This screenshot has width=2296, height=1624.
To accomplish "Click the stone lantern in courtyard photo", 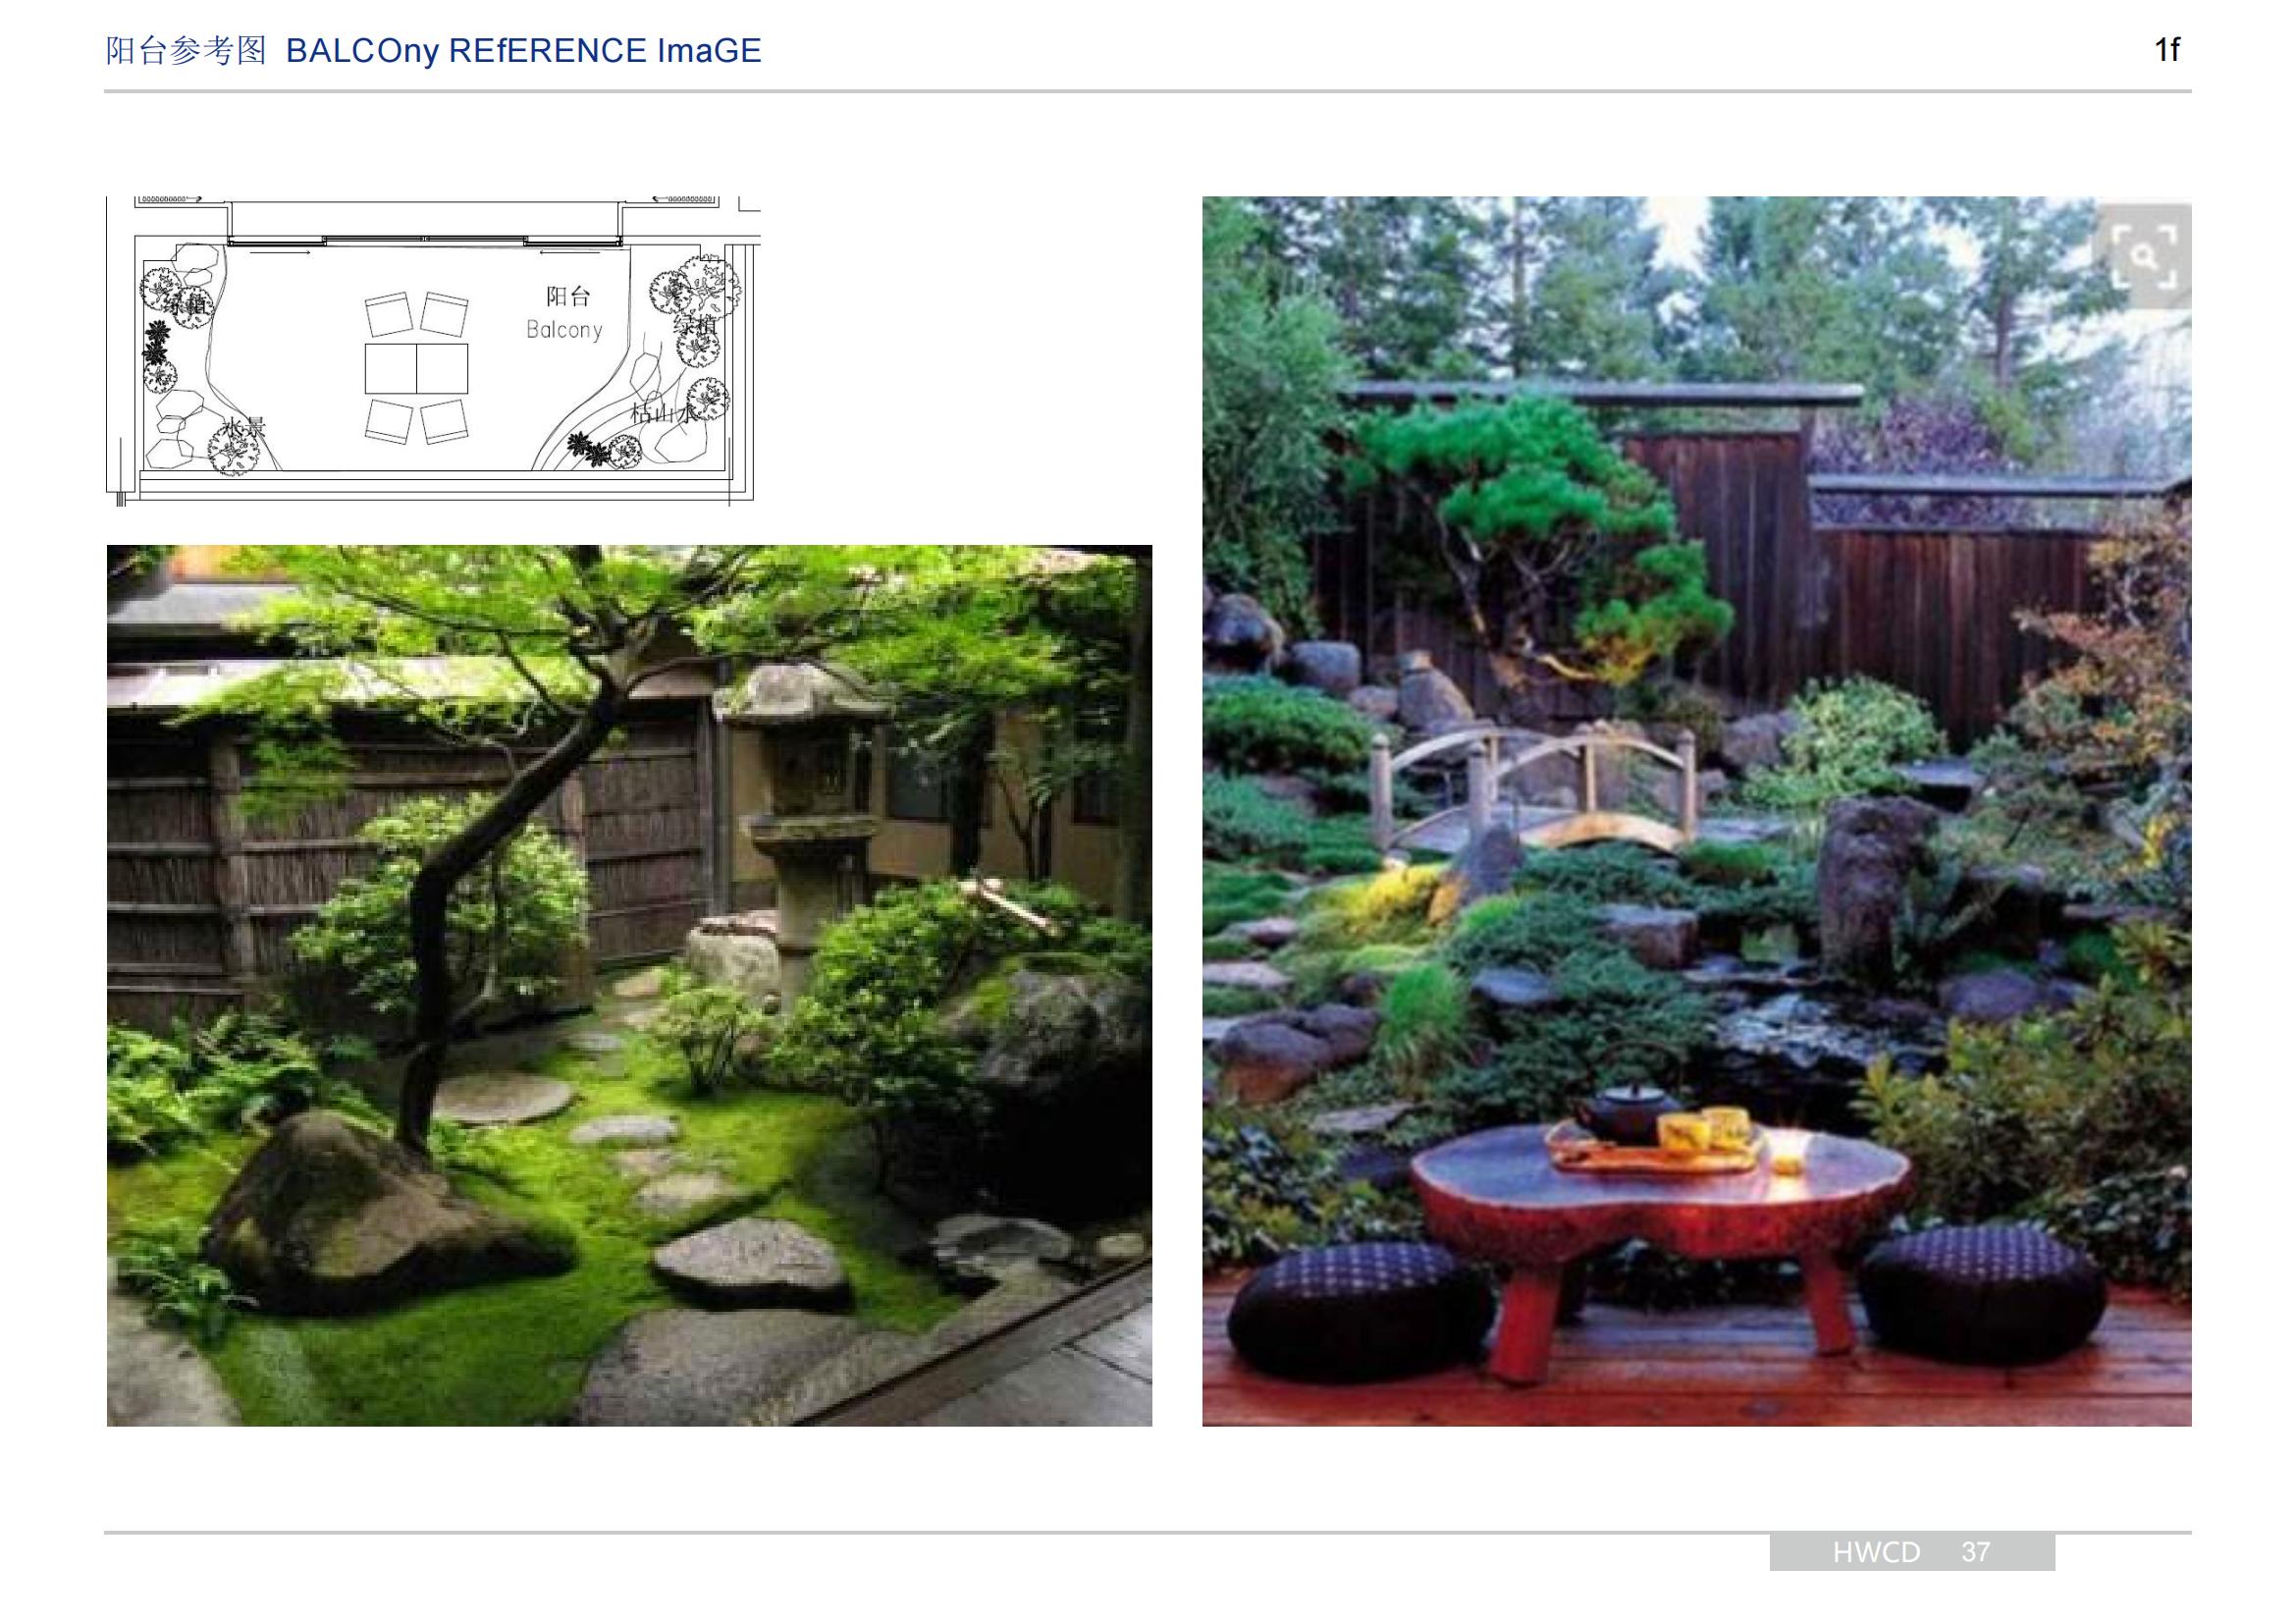I will (x=810, y=800).
